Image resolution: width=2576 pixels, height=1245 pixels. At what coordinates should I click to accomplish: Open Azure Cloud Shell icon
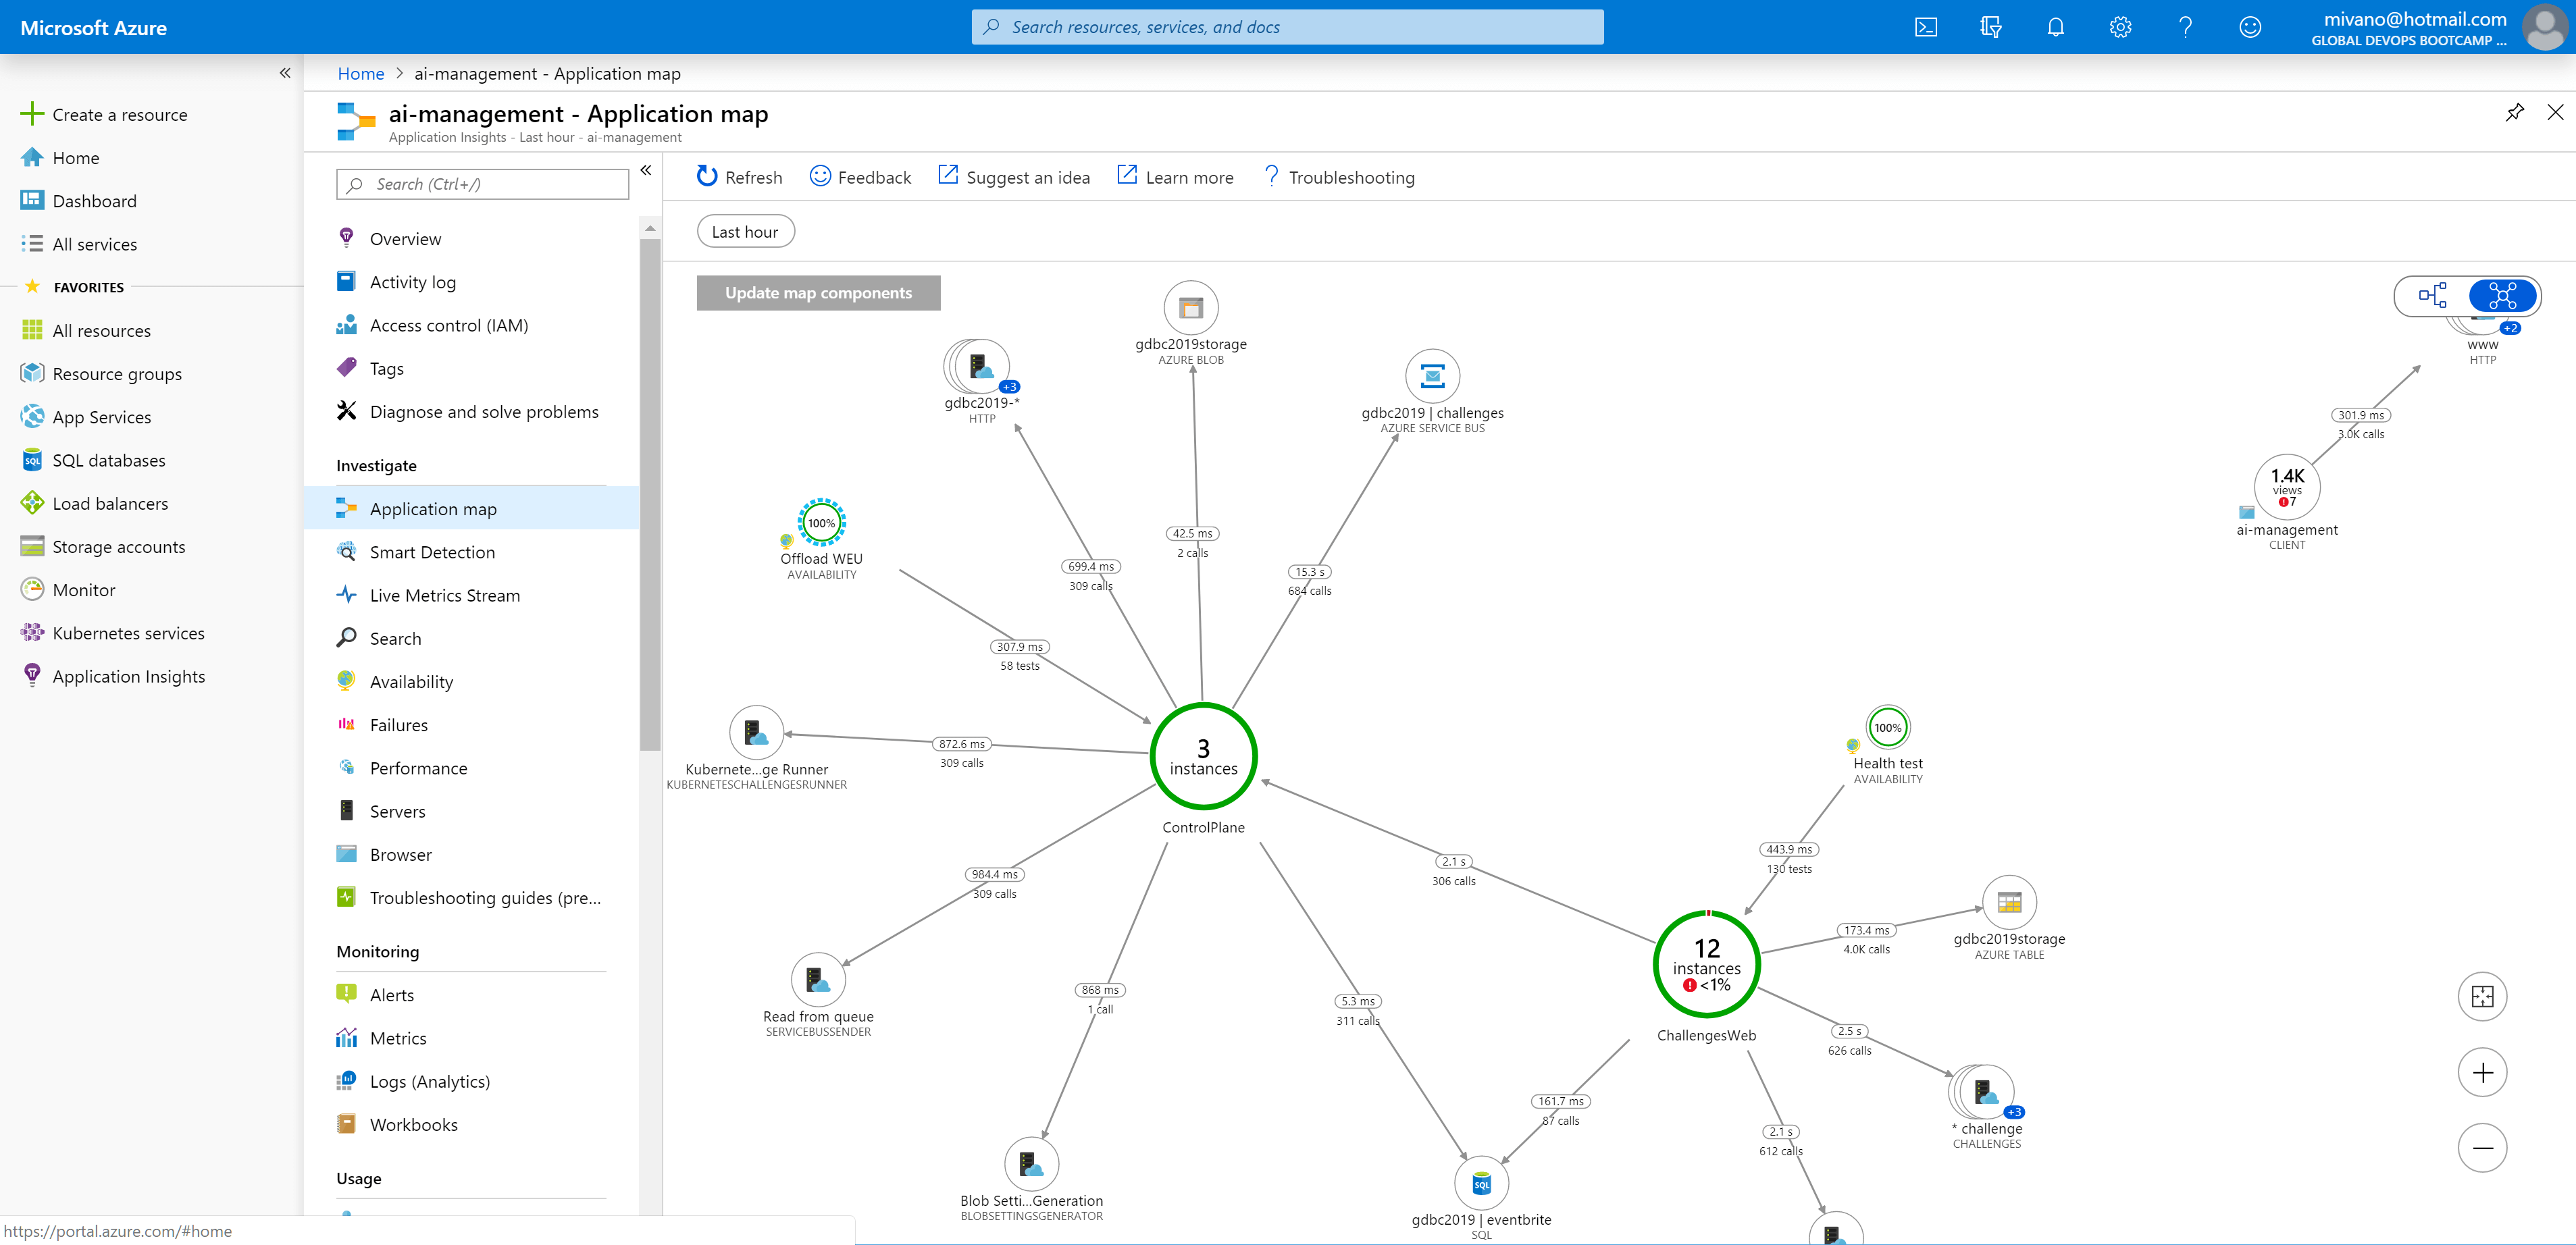[1925, 27]
